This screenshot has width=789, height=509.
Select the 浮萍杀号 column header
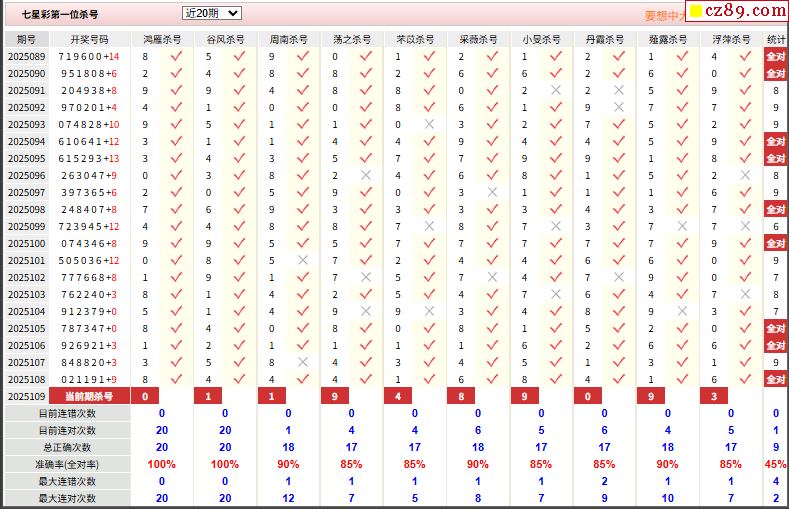pos(731,39)
